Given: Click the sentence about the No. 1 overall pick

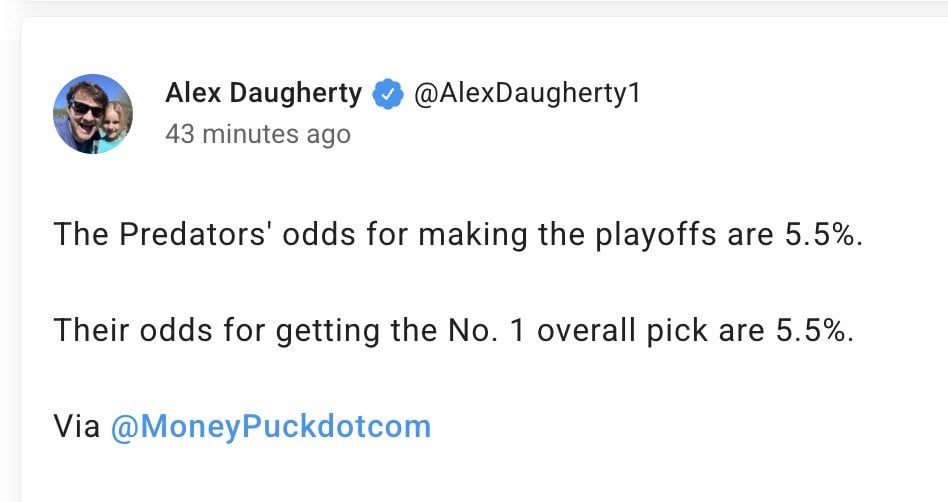Looking at the screenshot, I should (x=454, y=331).
